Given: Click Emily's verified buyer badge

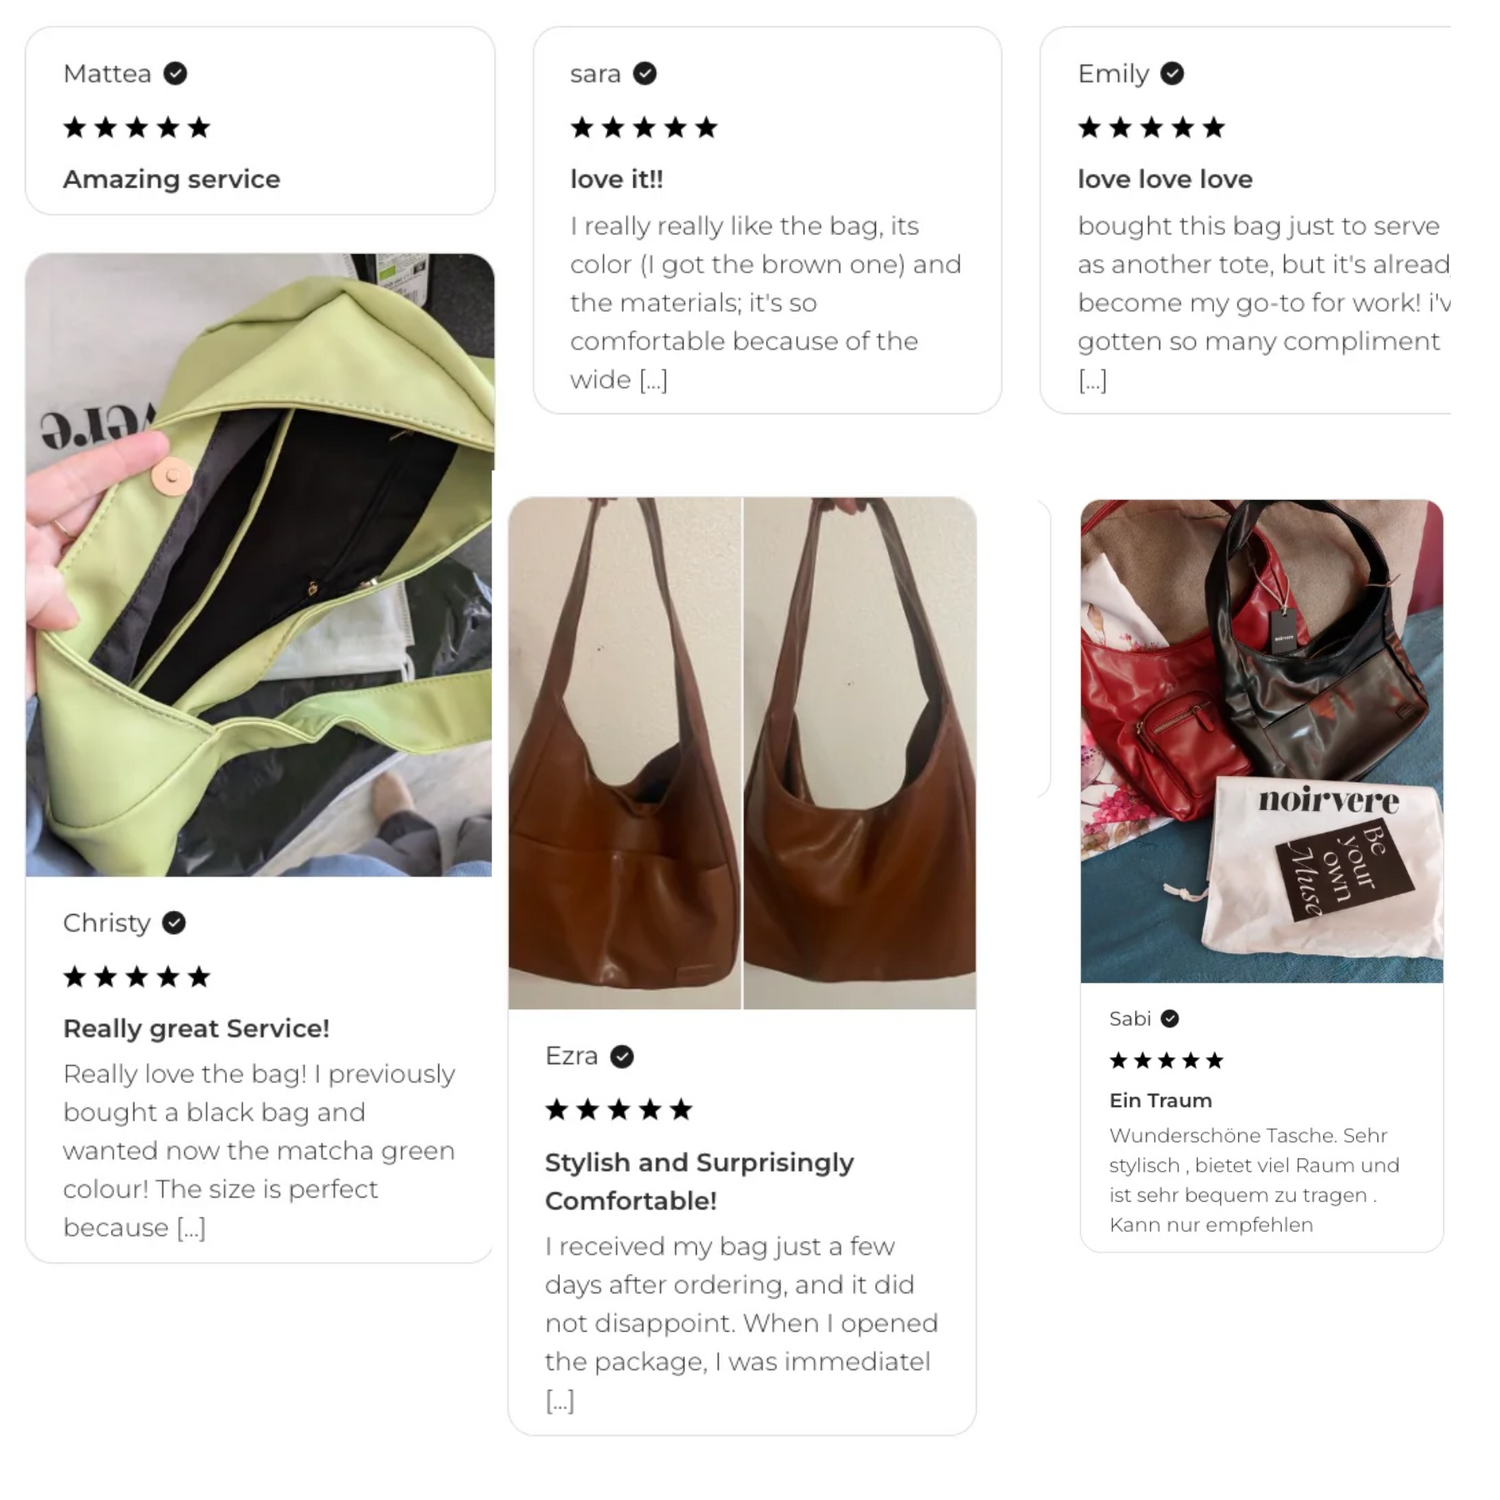Looking at the screenshot, I should 1172,74.
